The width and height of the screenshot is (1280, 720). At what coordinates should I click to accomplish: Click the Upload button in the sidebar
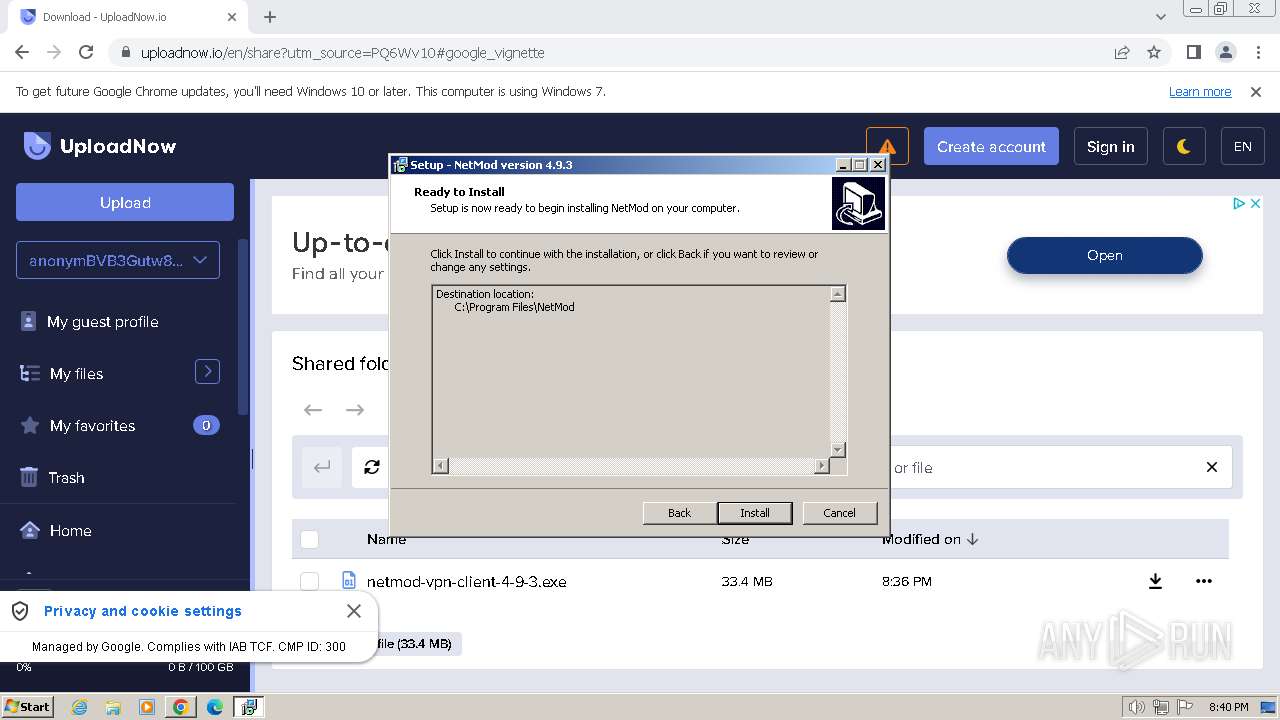click(125, 202)
